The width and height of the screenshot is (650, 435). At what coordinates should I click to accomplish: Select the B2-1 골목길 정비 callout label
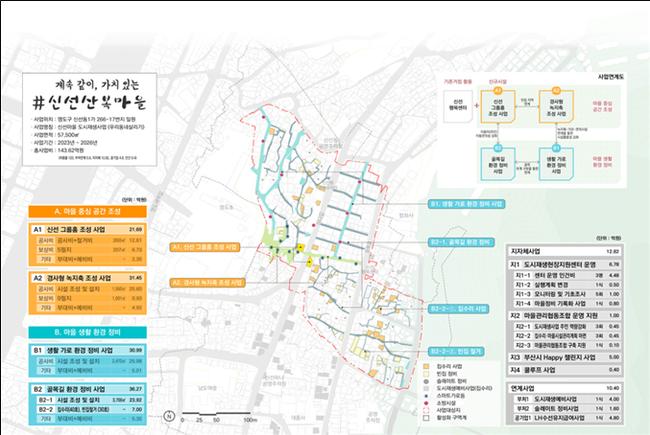(x=460, y=241)
